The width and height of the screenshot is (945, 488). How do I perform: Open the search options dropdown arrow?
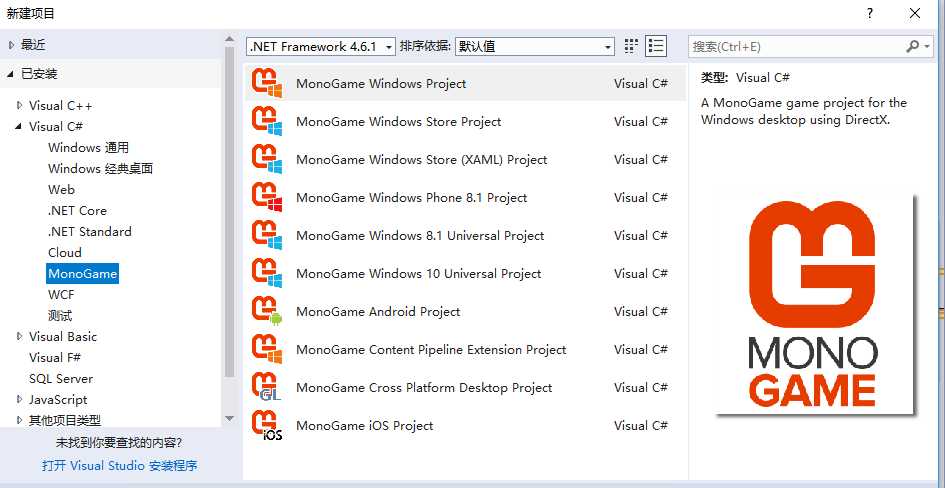coord(927,46)
